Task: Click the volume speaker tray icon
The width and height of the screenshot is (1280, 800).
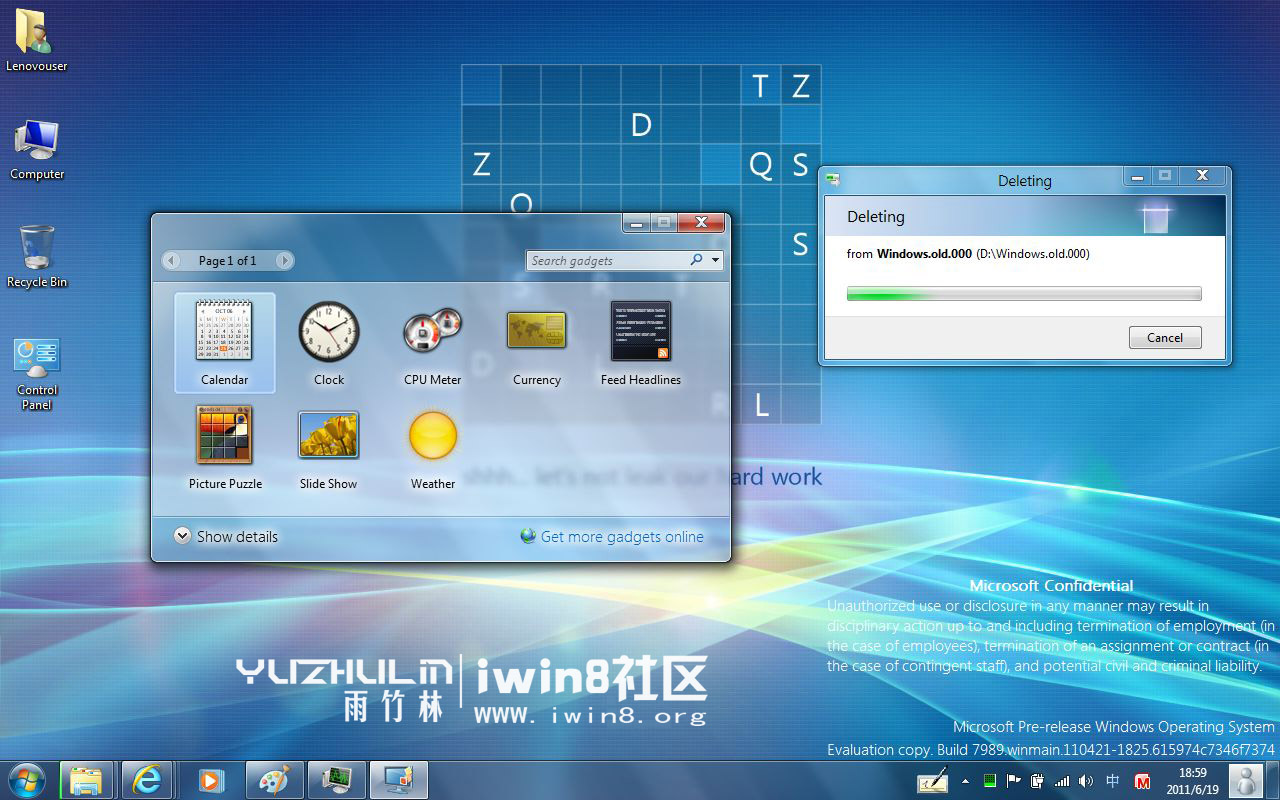Action: coord(1086,781)
